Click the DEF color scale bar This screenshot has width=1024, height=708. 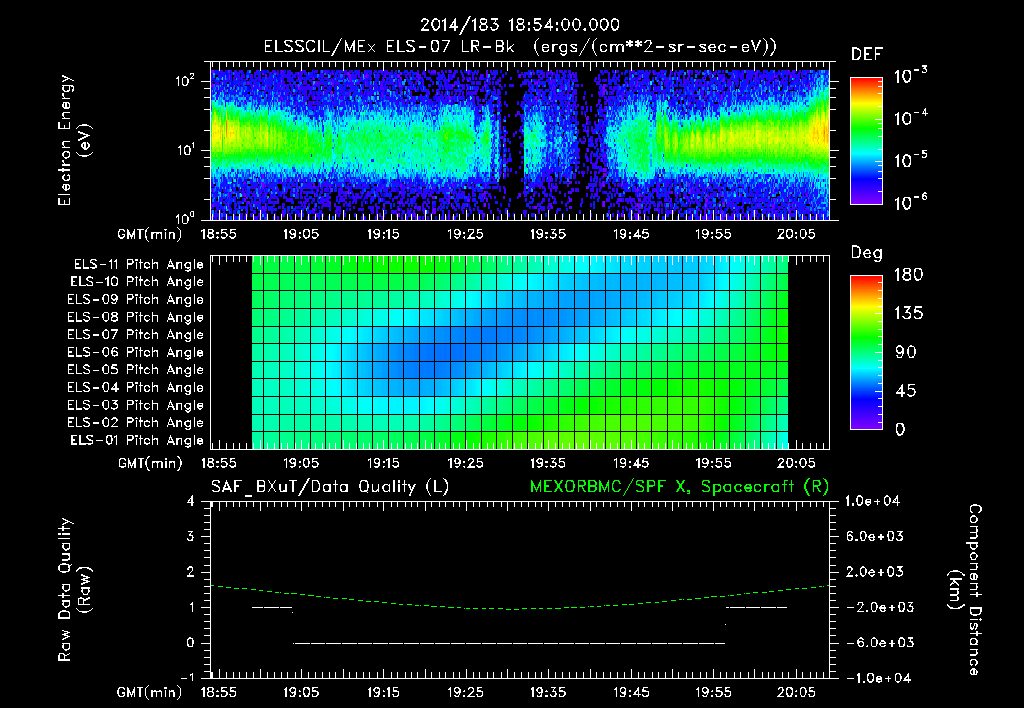(866, 141)
